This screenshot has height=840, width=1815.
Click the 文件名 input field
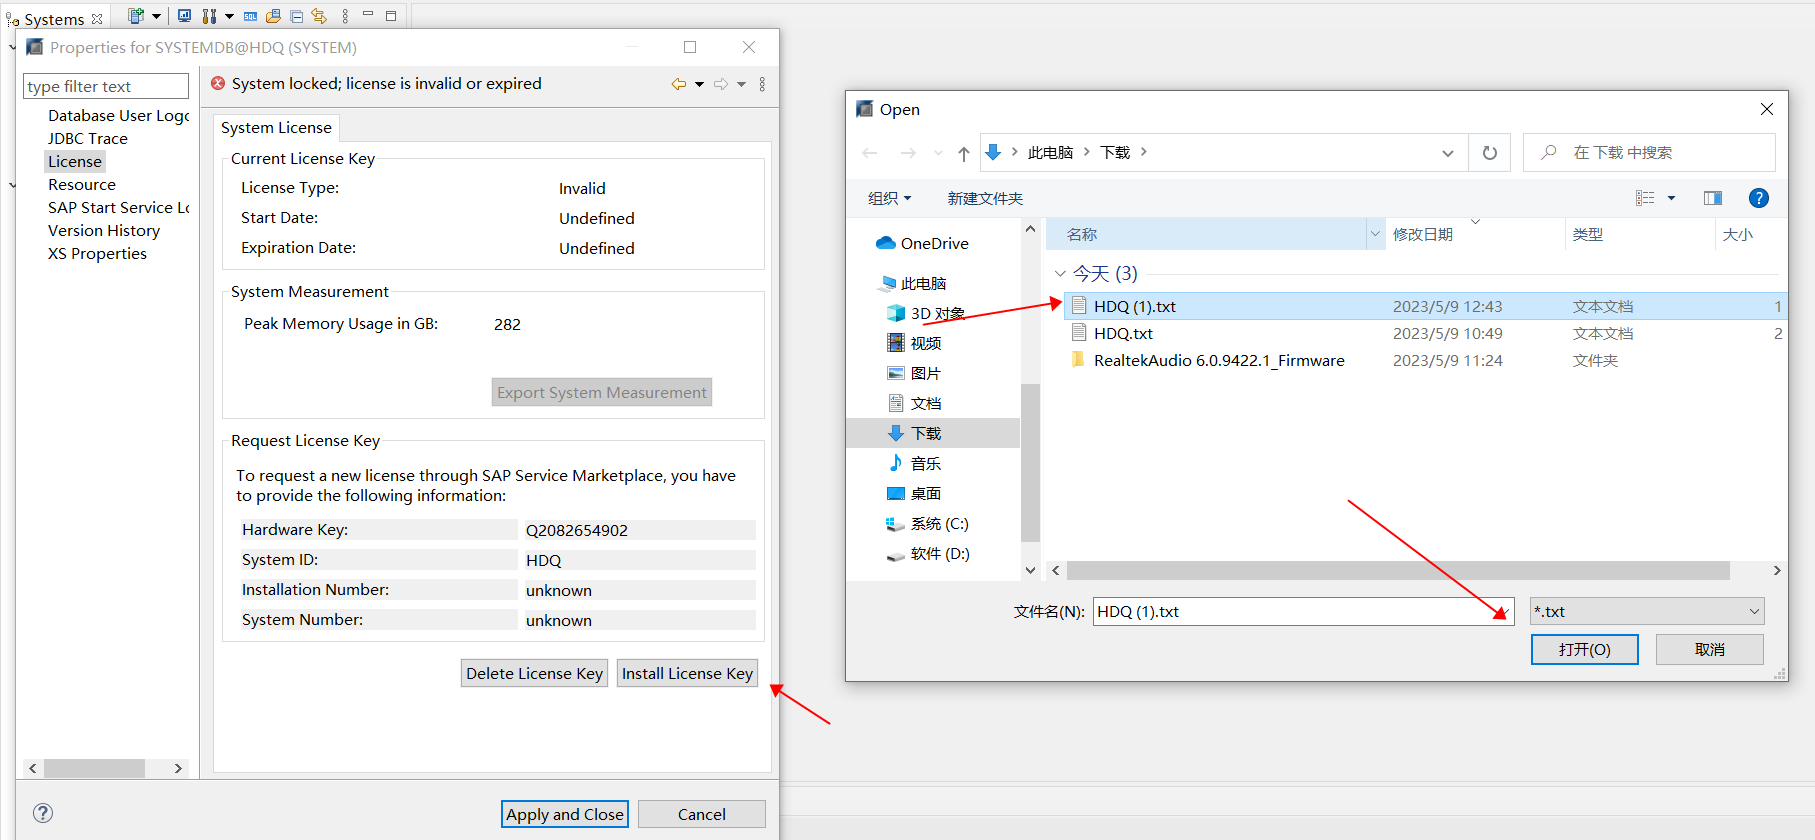[x=1304, y=611]
